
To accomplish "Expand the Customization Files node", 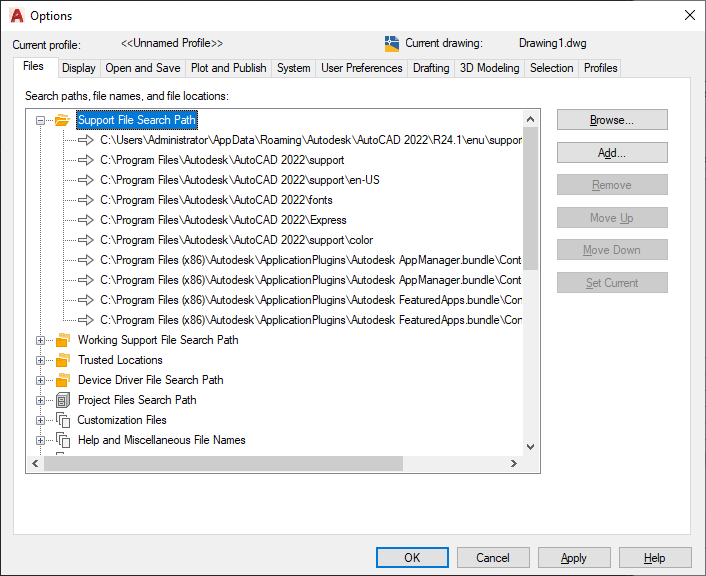I will (x=41, y=420).
